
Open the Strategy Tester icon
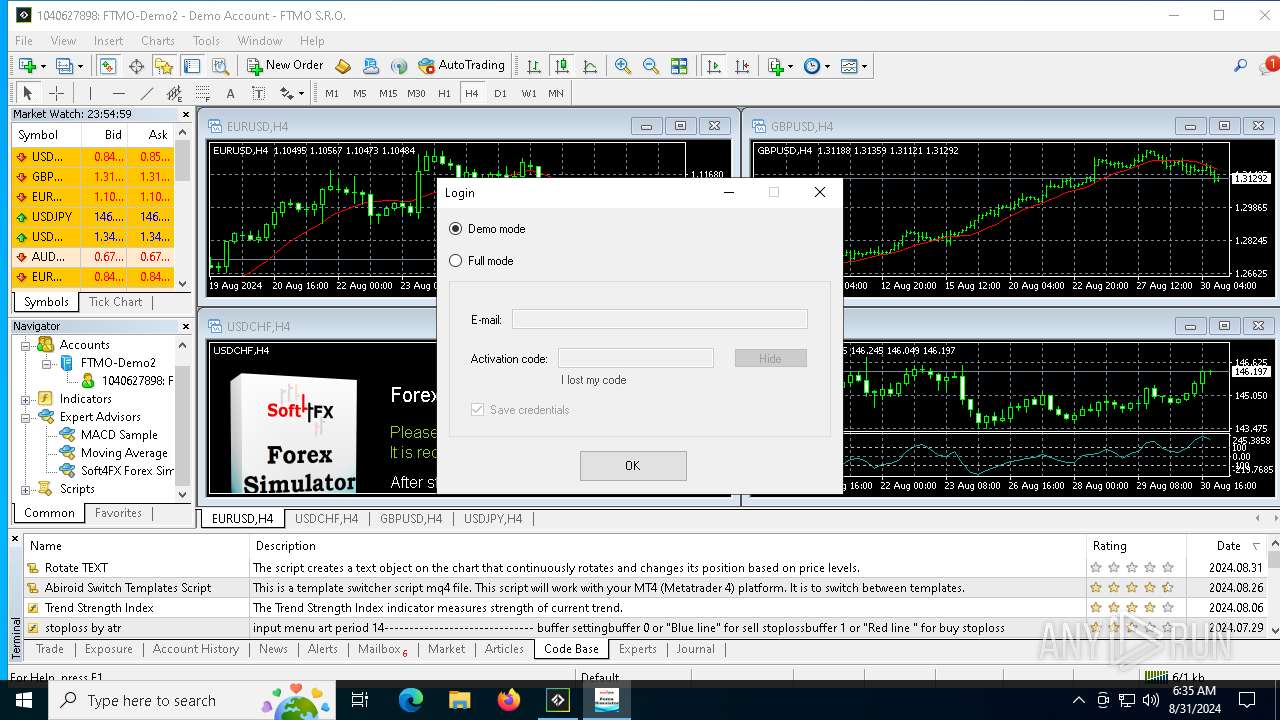click(x=220, y=66)
